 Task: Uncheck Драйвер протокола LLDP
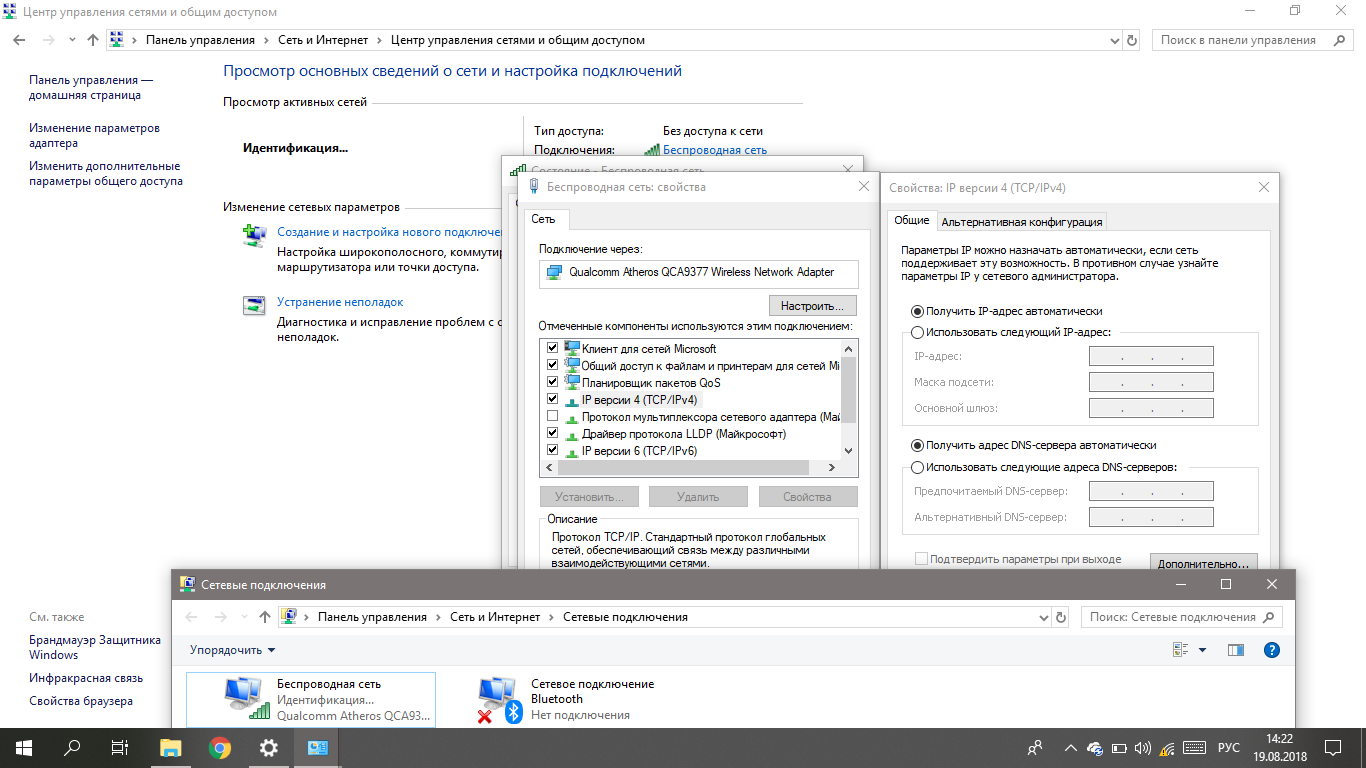tap(552, 433)
